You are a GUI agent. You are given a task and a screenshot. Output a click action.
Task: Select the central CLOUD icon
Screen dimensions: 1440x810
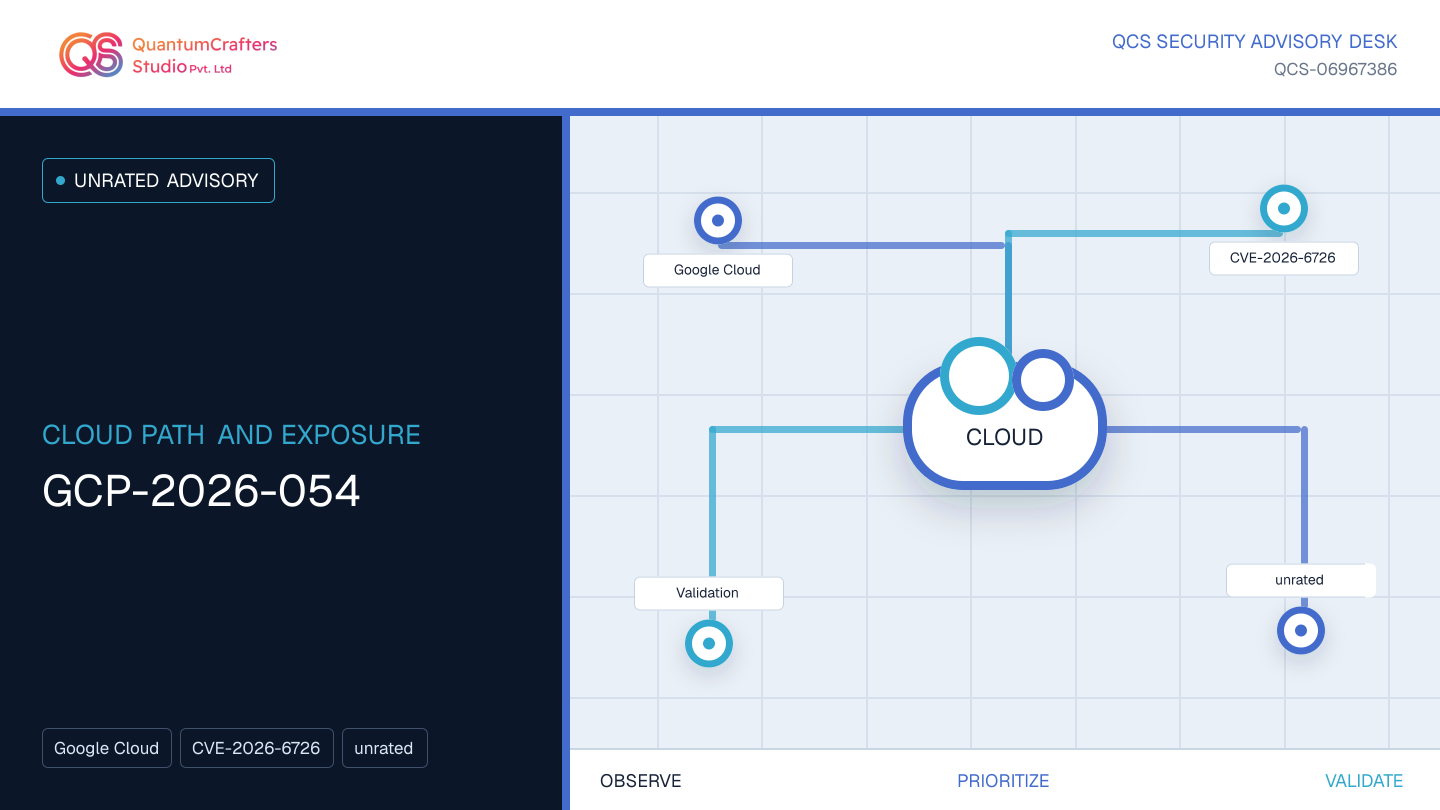[x=1005, y=414]
